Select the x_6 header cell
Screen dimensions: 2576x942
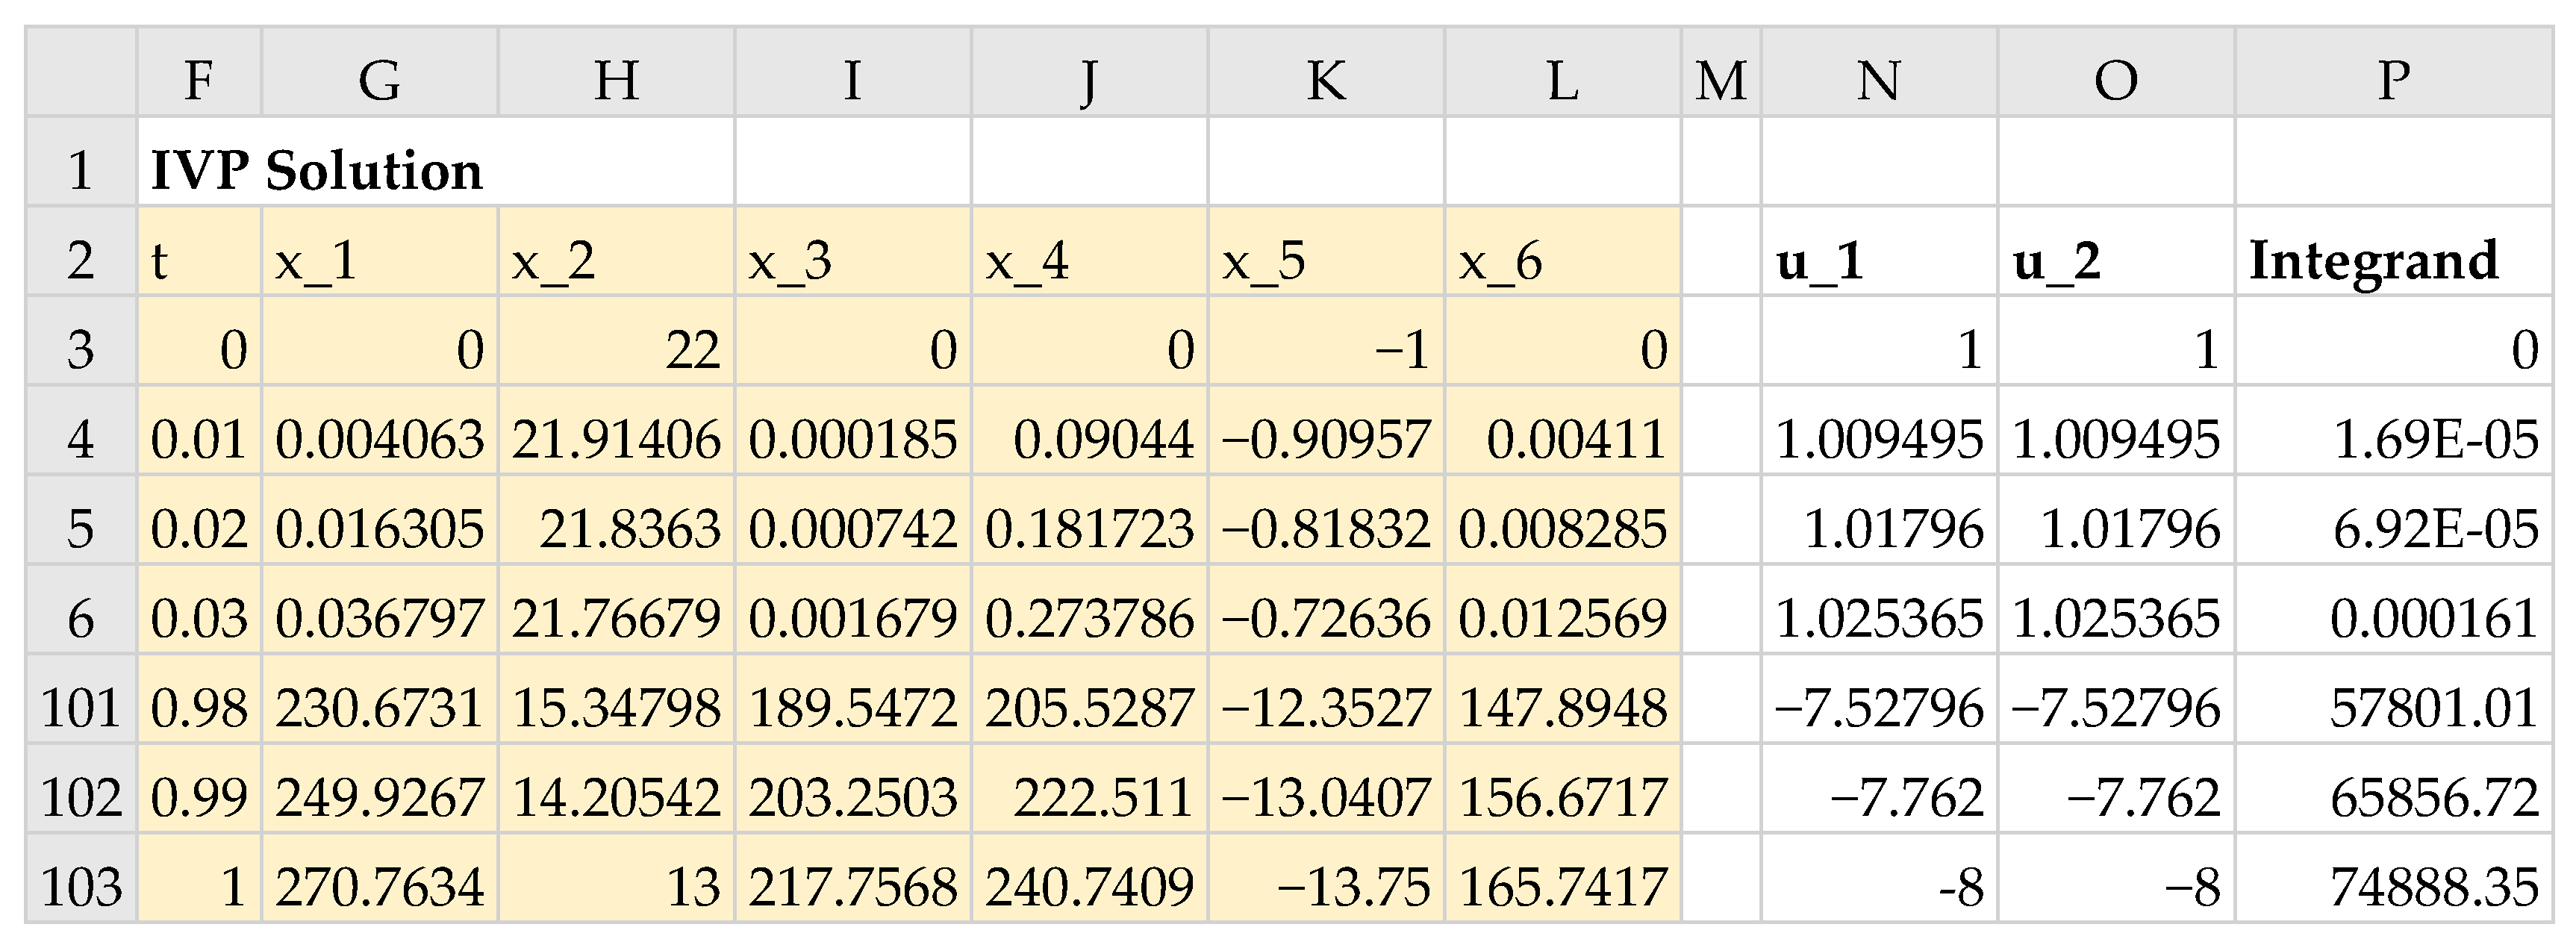point(1562,261)
